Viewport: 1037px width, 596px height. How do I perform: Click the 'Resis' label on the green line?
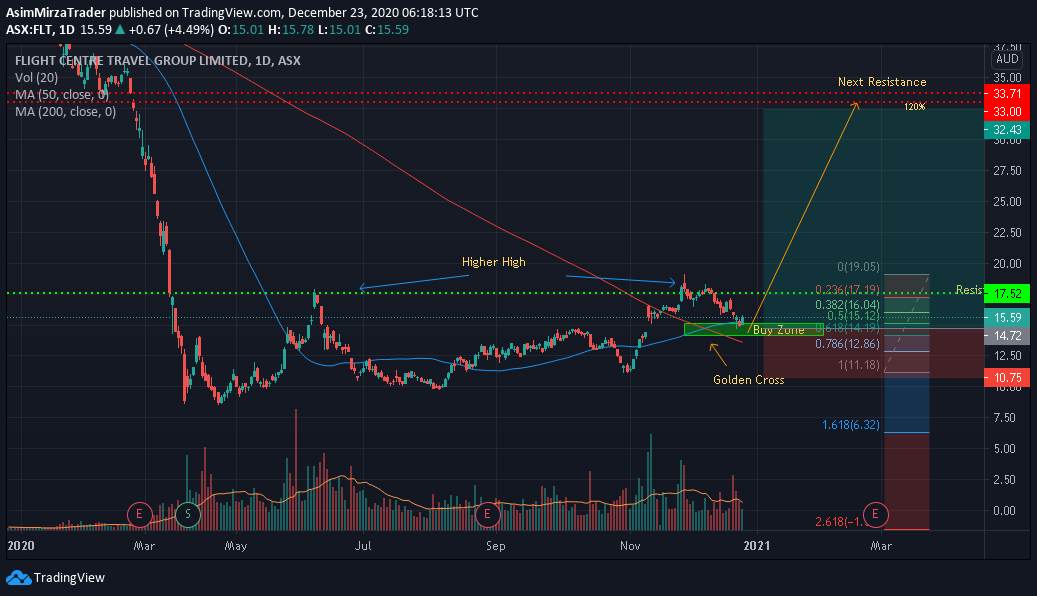[969, 290]
